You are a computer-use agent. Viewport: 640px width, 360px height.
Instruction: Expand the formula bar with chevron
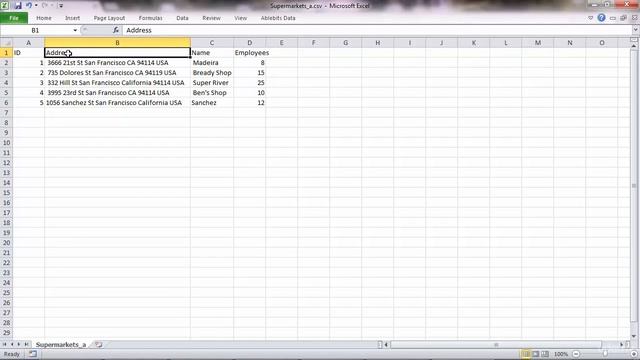tap(635, 30)
